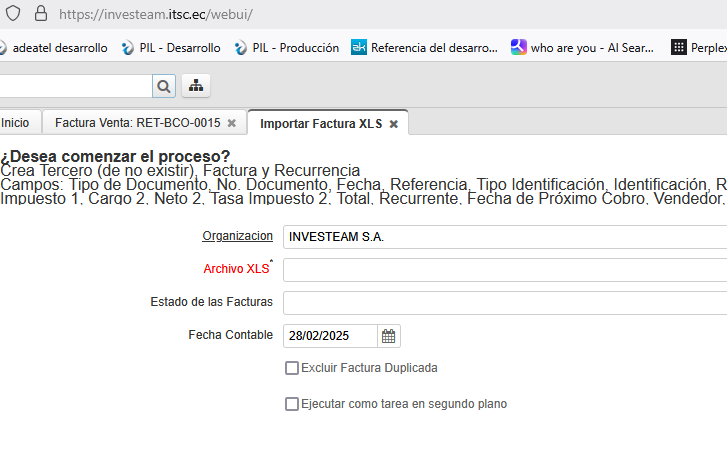Check Ejecutar como tarea en segundo plano
This screenshot has height=463, width=727.
coord(292,404)
